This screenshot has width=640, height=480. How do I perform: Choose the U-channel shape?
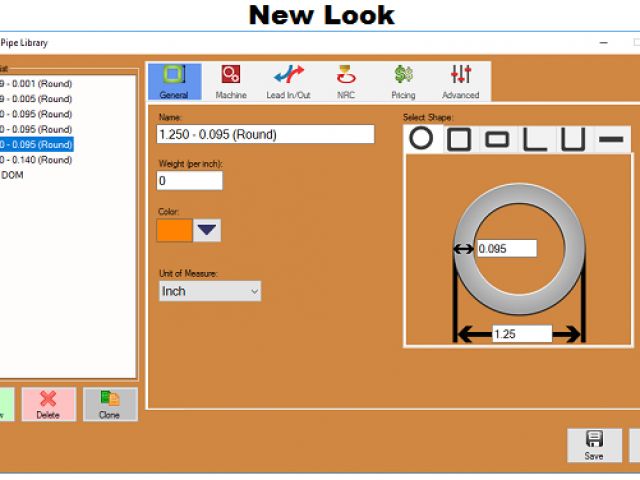(572, 139)
